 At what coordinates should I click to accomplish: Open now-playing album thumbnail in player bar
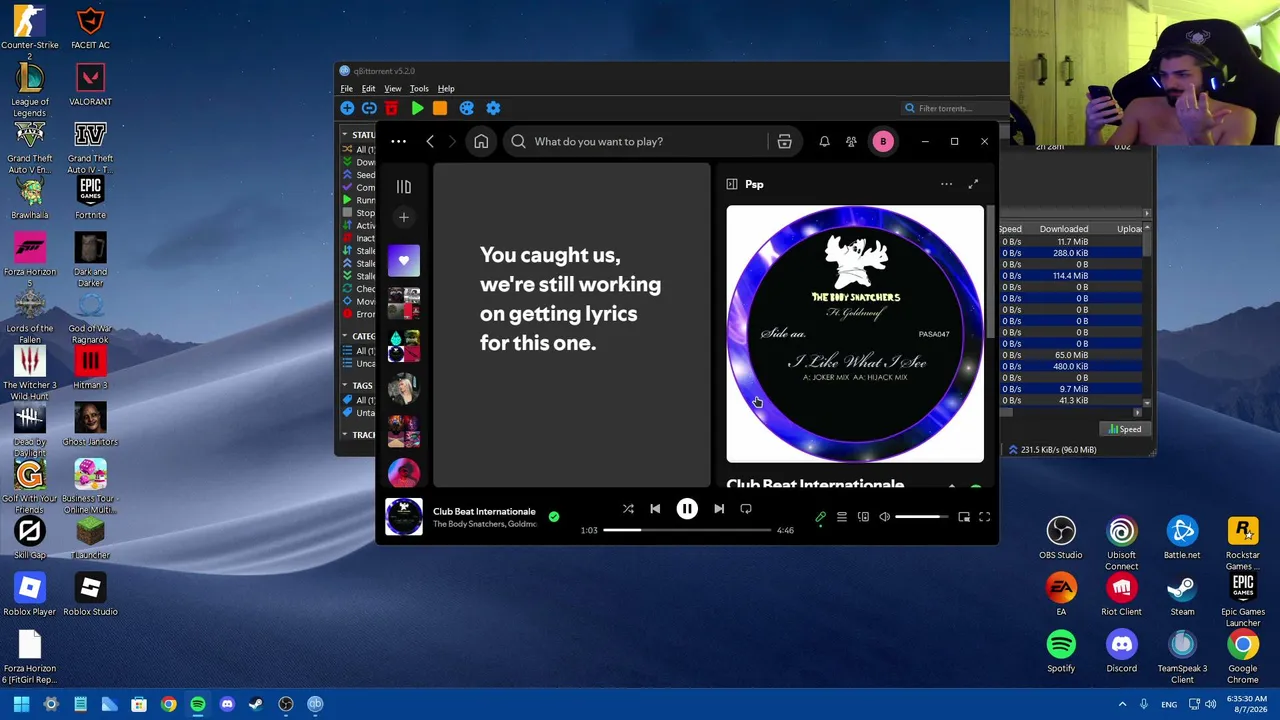click(404, 517)
